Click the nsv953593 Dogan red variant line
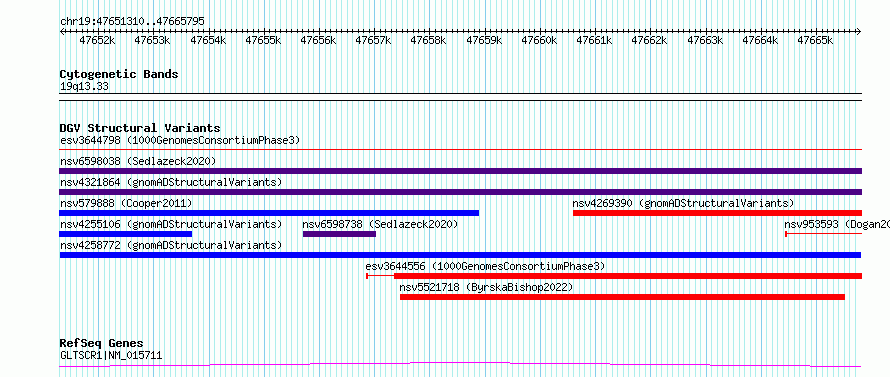This screenshot has width=890, height=377. pos(824,234)
